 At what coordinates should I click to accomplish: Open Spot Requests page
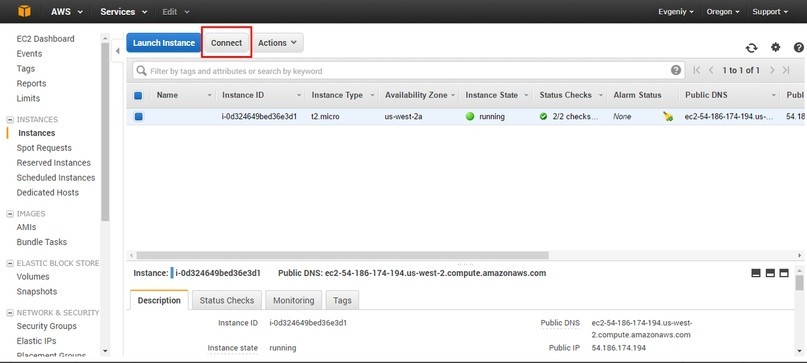click(x=44, y=148)
